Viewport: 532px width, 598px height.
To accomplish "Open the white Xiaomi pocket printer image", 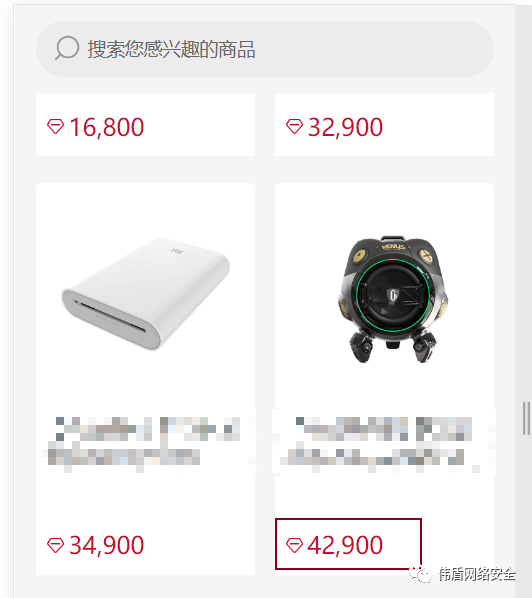I will pos(145,294).
